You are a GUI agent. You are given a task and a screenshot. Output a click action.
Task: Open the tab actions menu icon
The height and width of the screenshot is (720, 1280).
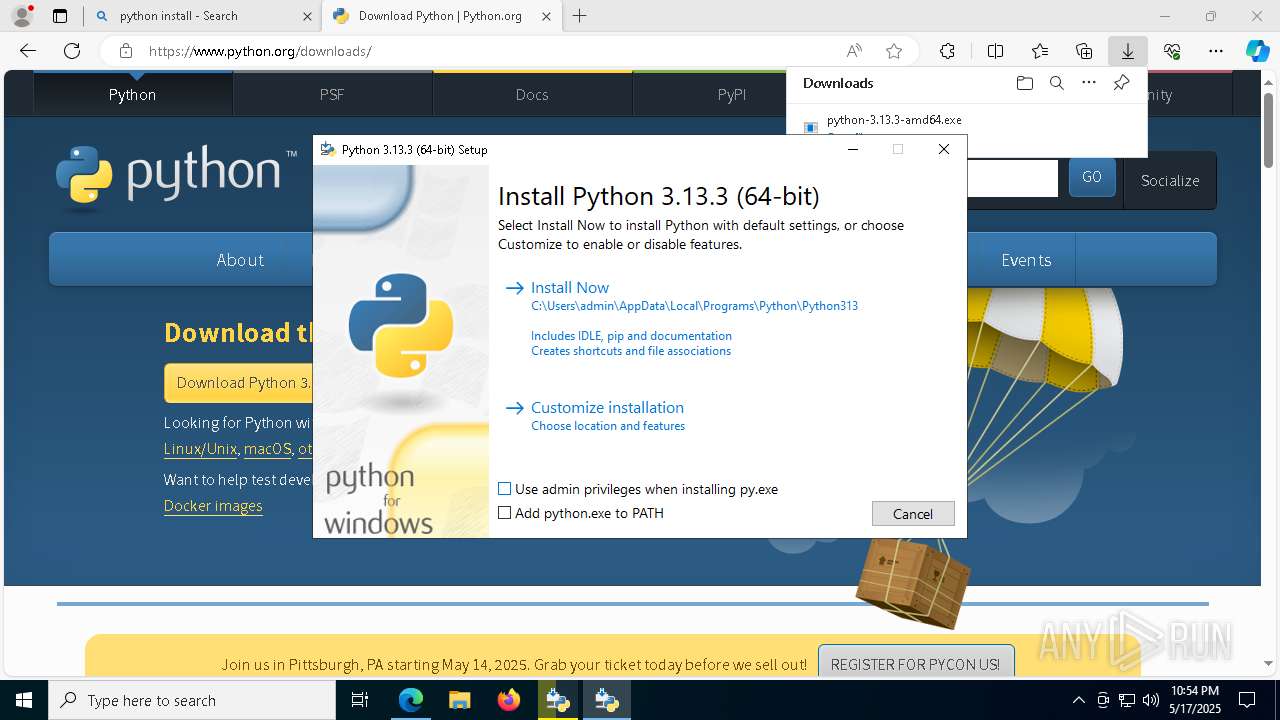pyautogui.click(x=60, y=16)
